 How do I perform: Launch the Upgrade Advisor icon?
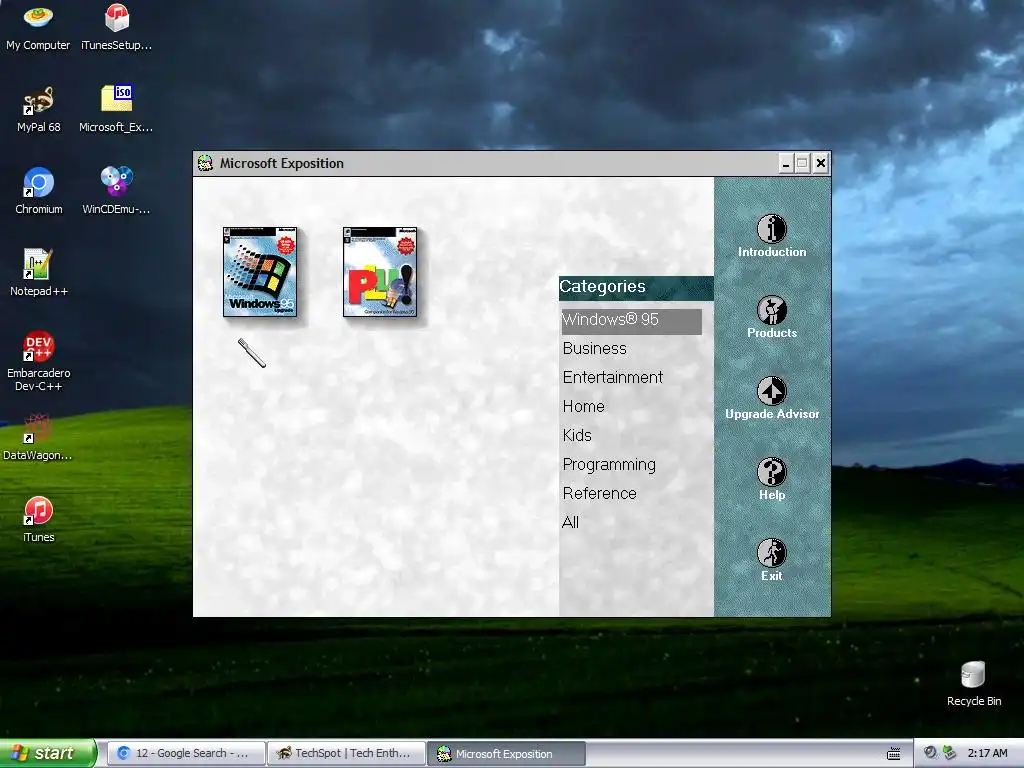(x=771, y=391)
